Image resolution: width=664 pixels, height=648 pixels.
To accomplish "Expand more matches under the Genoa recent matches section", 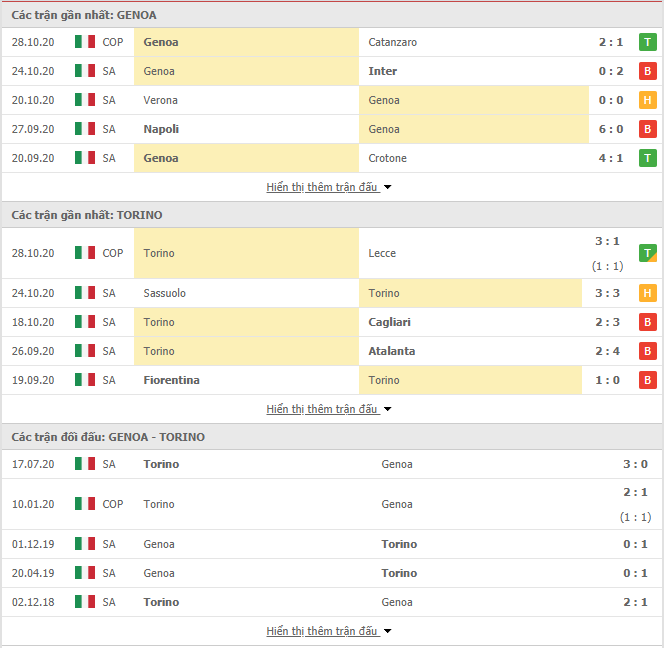I will 329,187.
